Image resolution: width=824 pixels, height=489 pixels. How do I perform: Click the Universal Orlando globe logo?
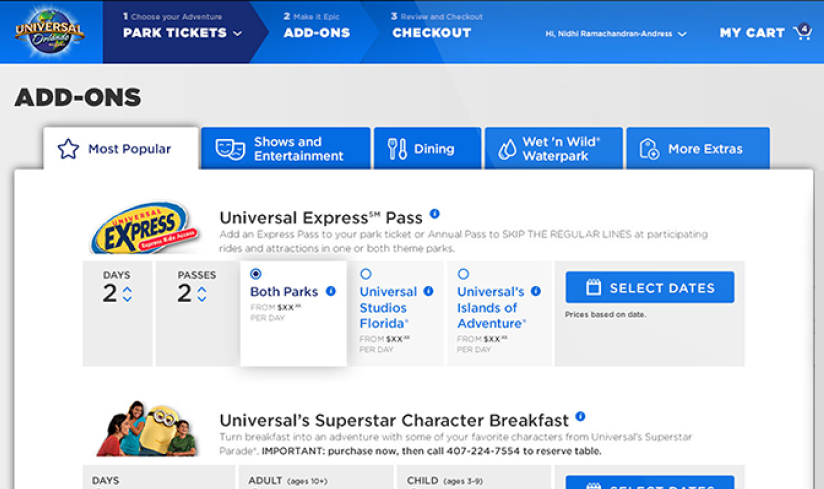49,32
